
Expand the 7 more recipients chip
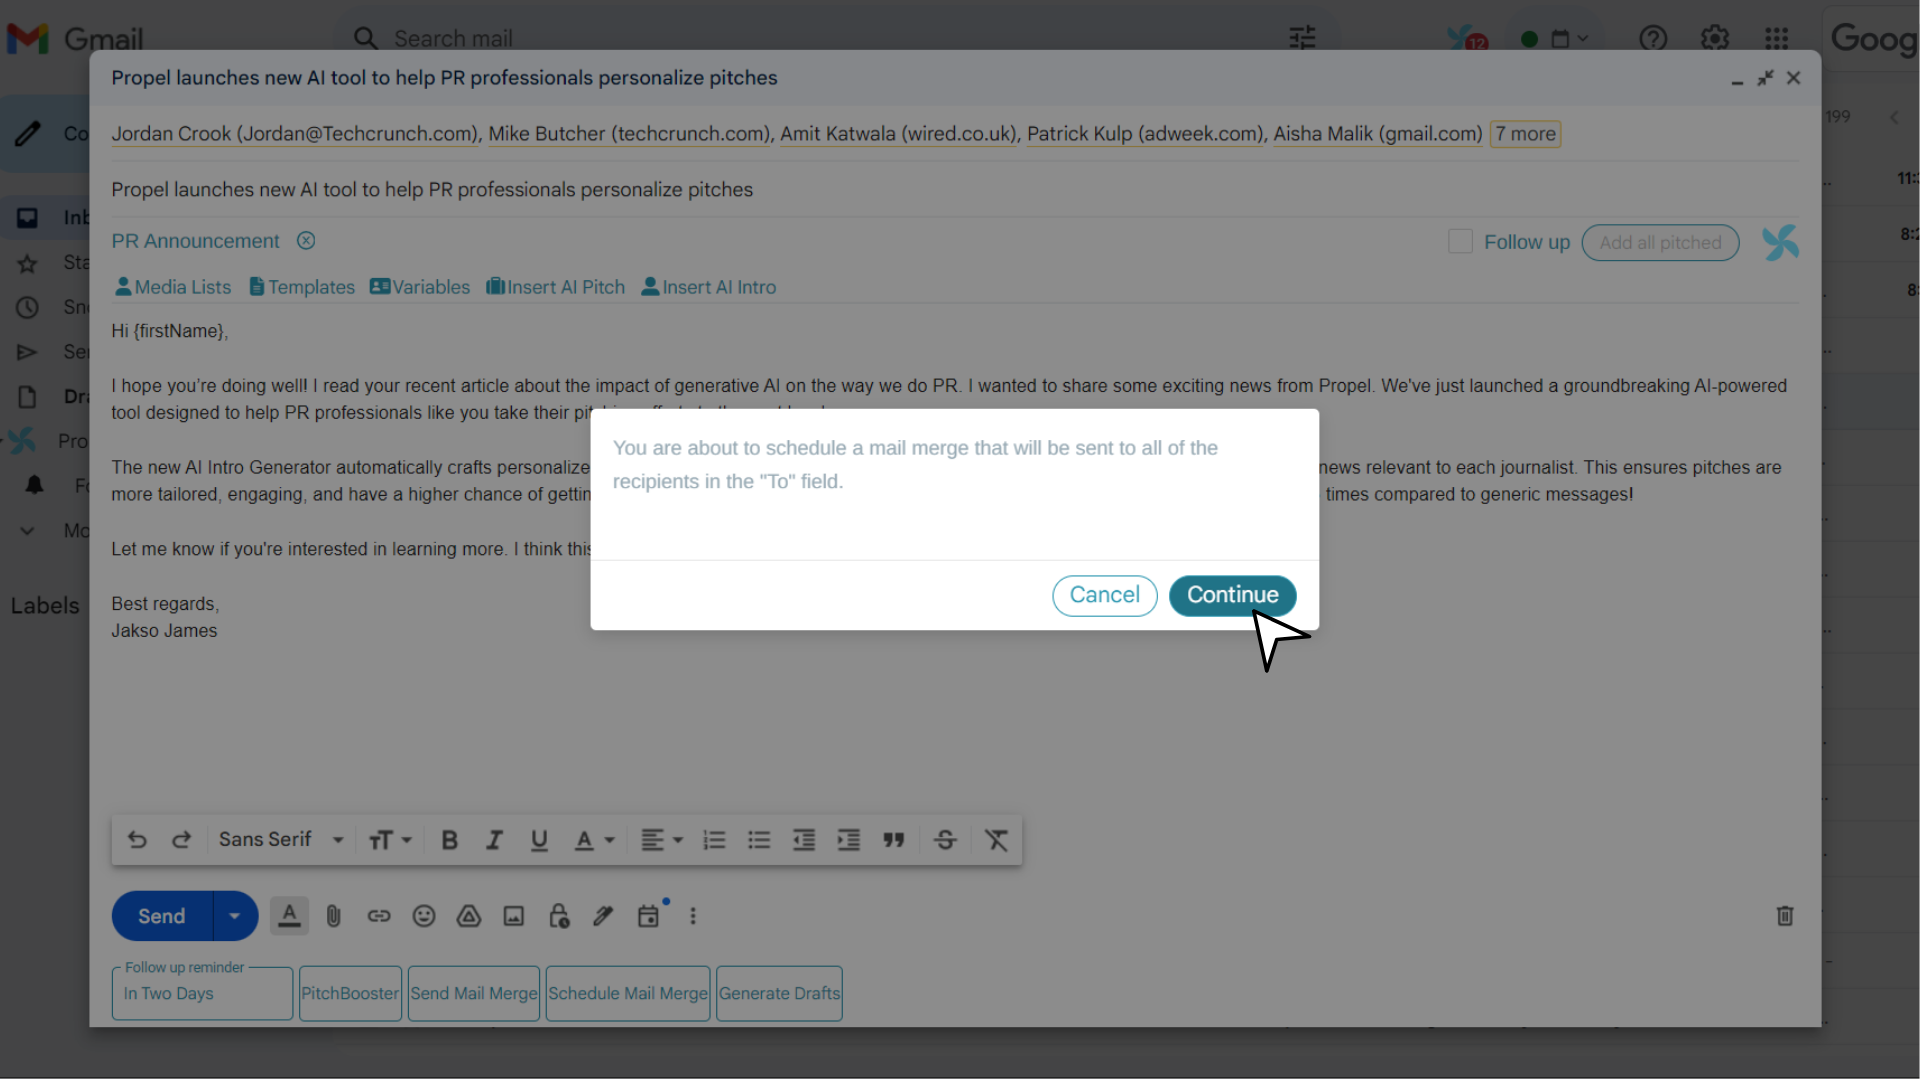click(x=1525, y=134)
